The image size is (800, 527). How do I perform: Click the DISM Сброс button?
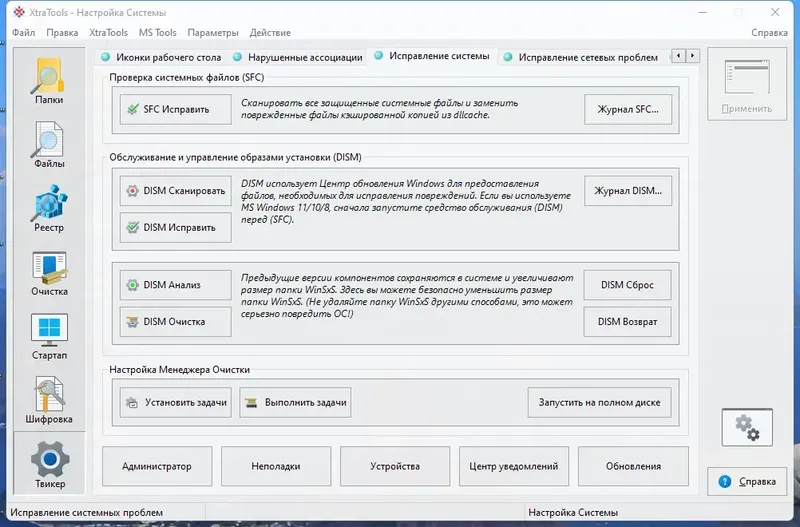(x=628, y=285)
